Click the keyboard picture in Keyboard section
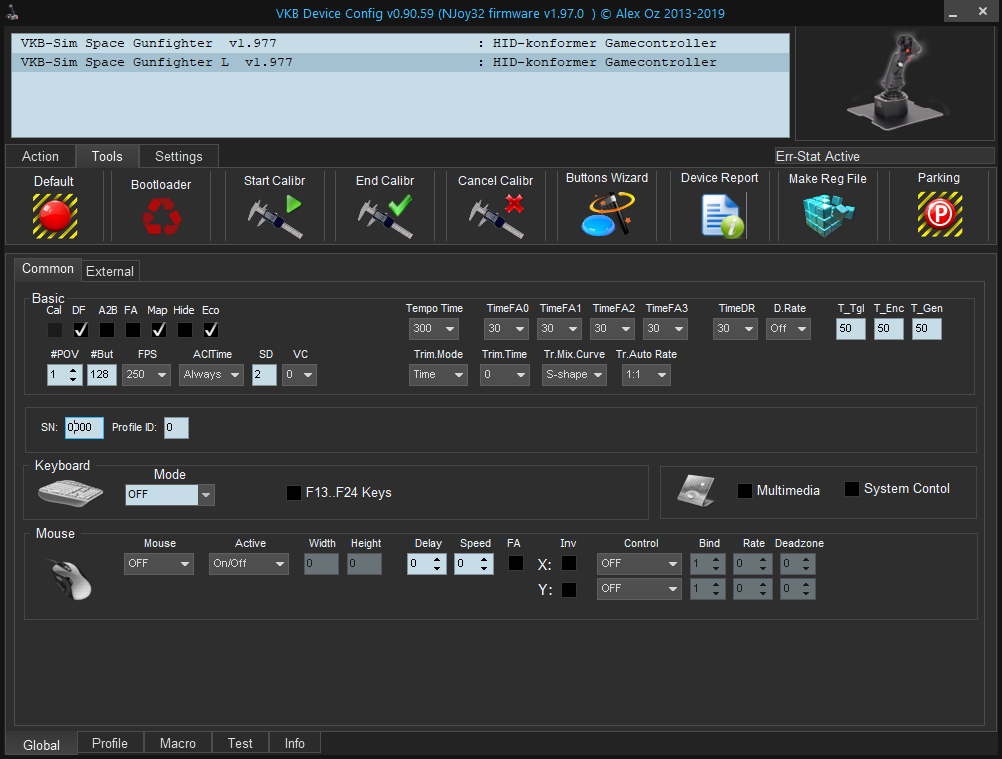 pyautogui.click(x=70, y=493)
